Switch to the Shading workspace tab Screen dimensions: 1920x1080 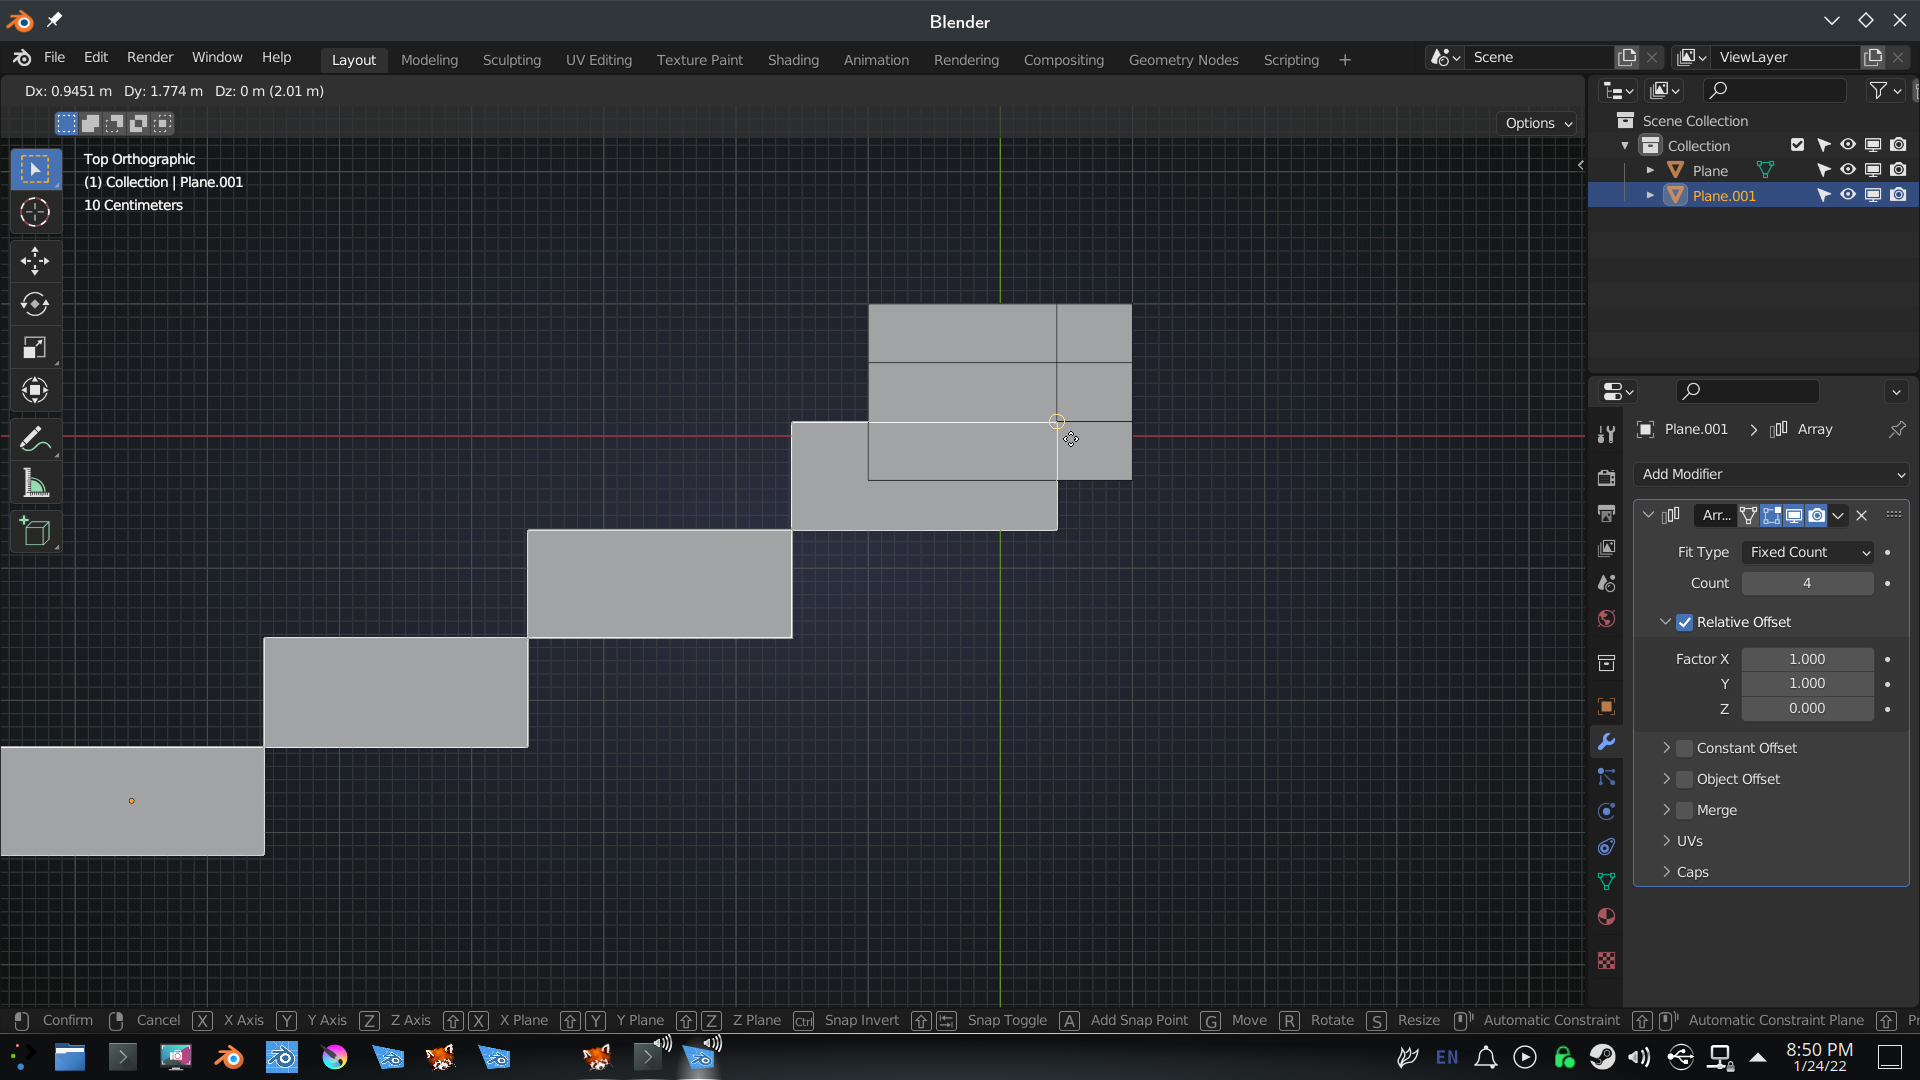[792, 59]
